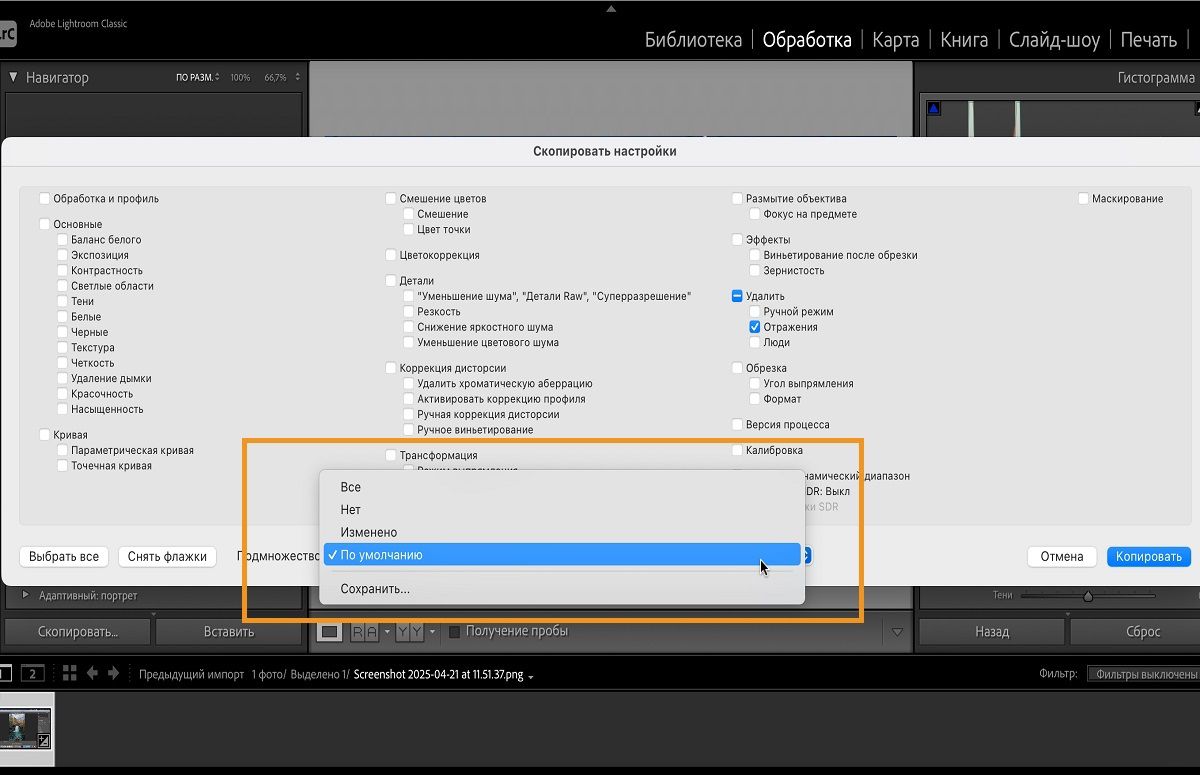The width and height of the screenshot is (1200, 775).
Task: Check the Баланс белого option
Action: coord(62,239)
